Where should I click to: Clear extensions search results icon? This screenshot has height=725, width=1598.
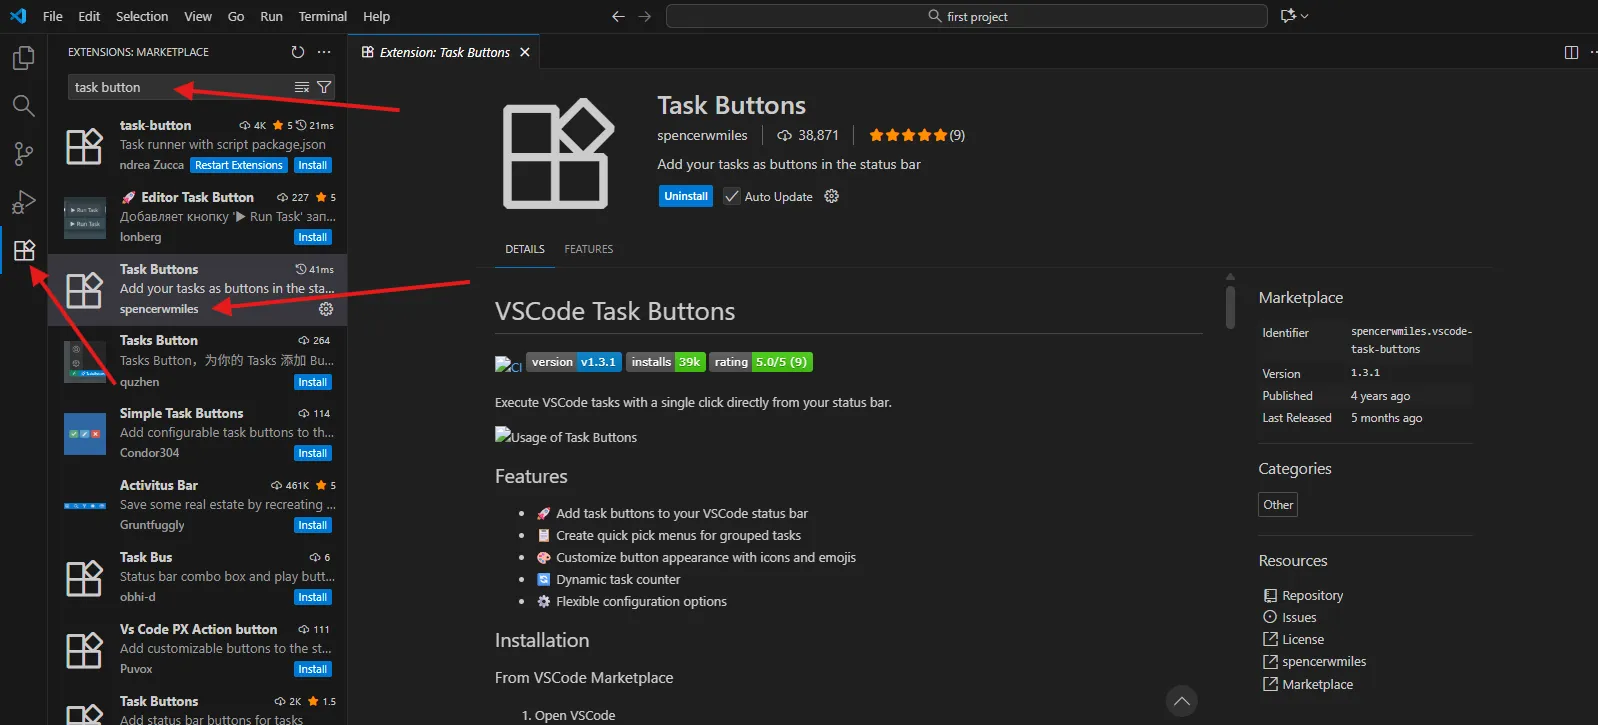[301, 88]
